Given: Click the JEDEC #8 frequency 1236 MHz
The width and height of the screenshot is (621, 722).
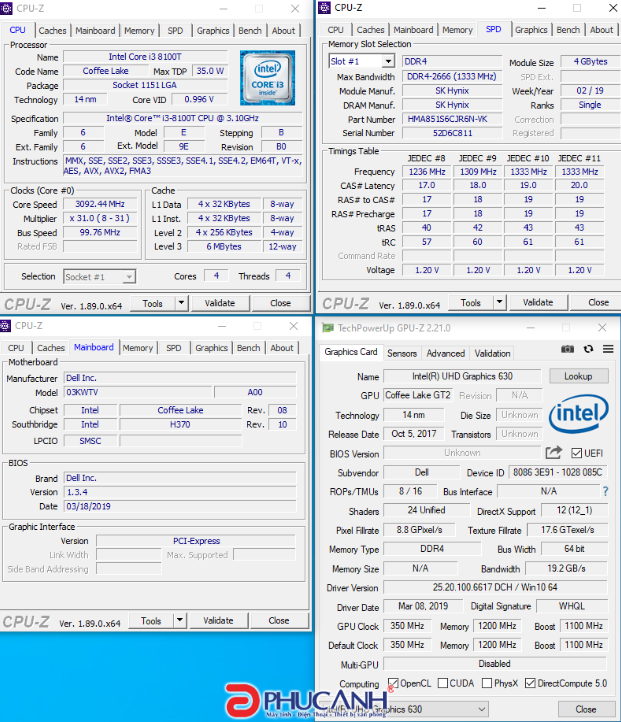Looking at the screenshot, I should [427, 172].
